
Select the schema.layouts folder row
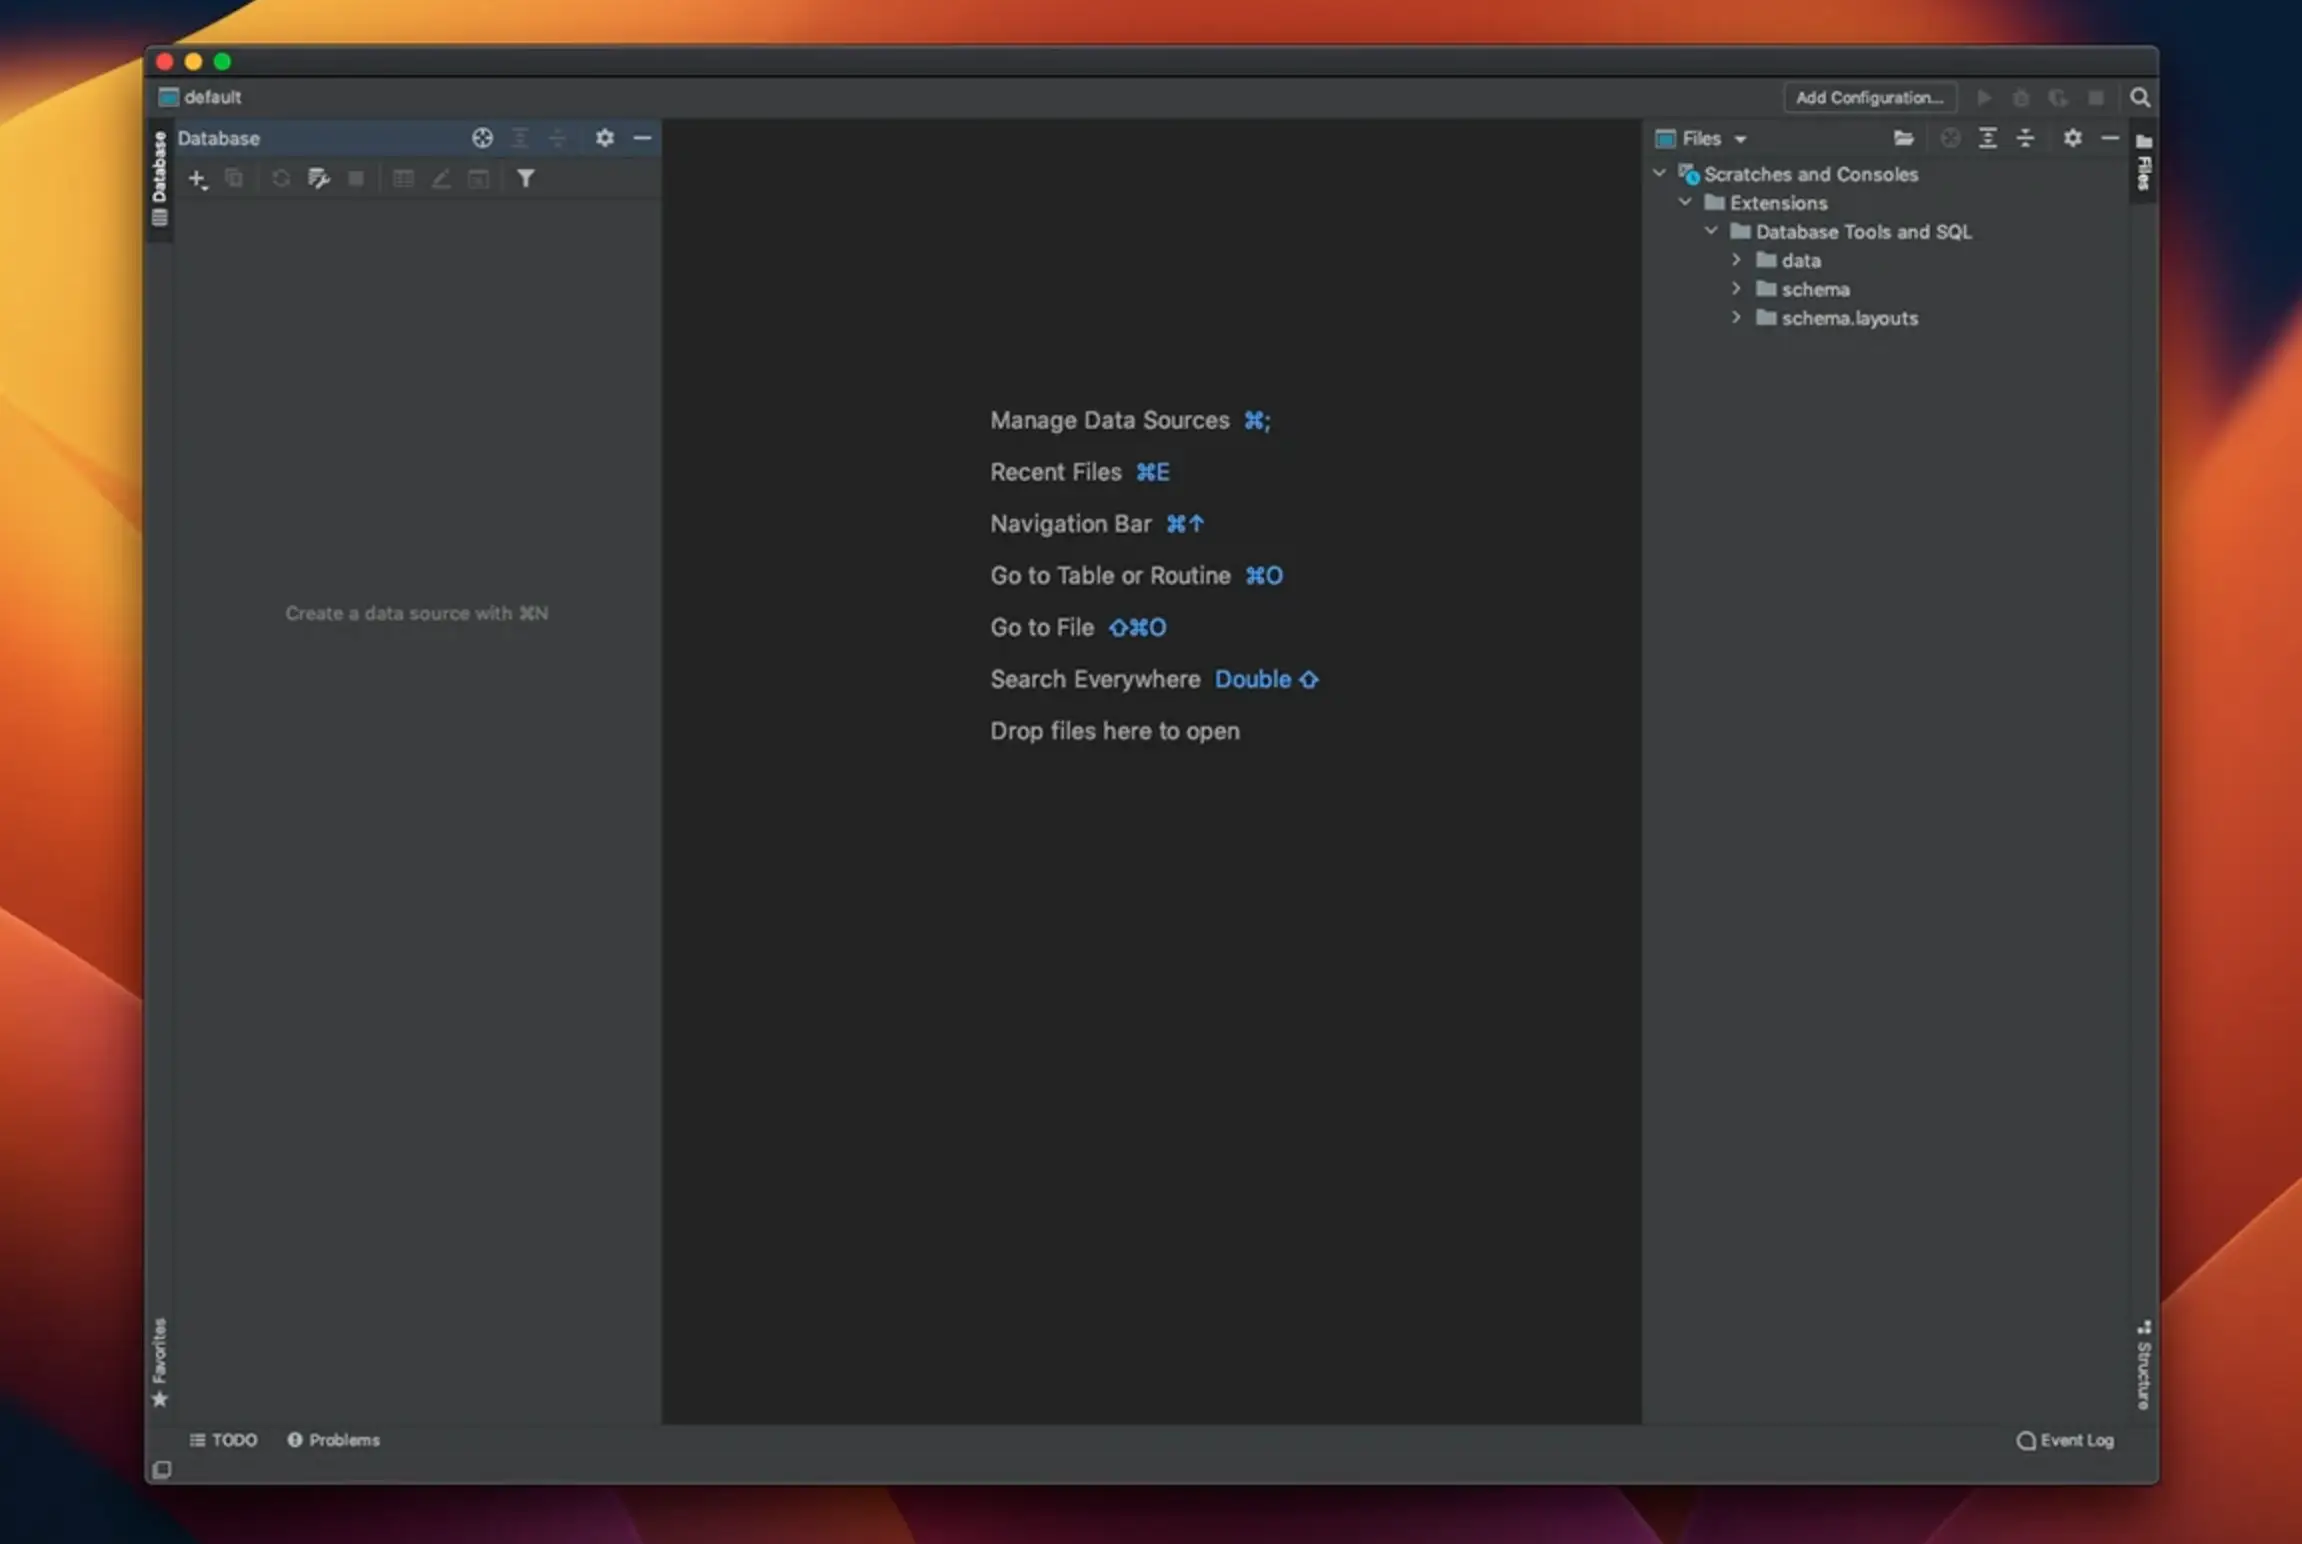[x=1888, y=318]
